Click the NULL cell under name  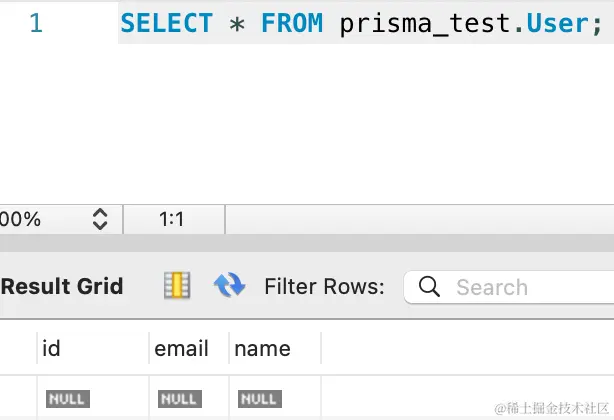(260, 399)
